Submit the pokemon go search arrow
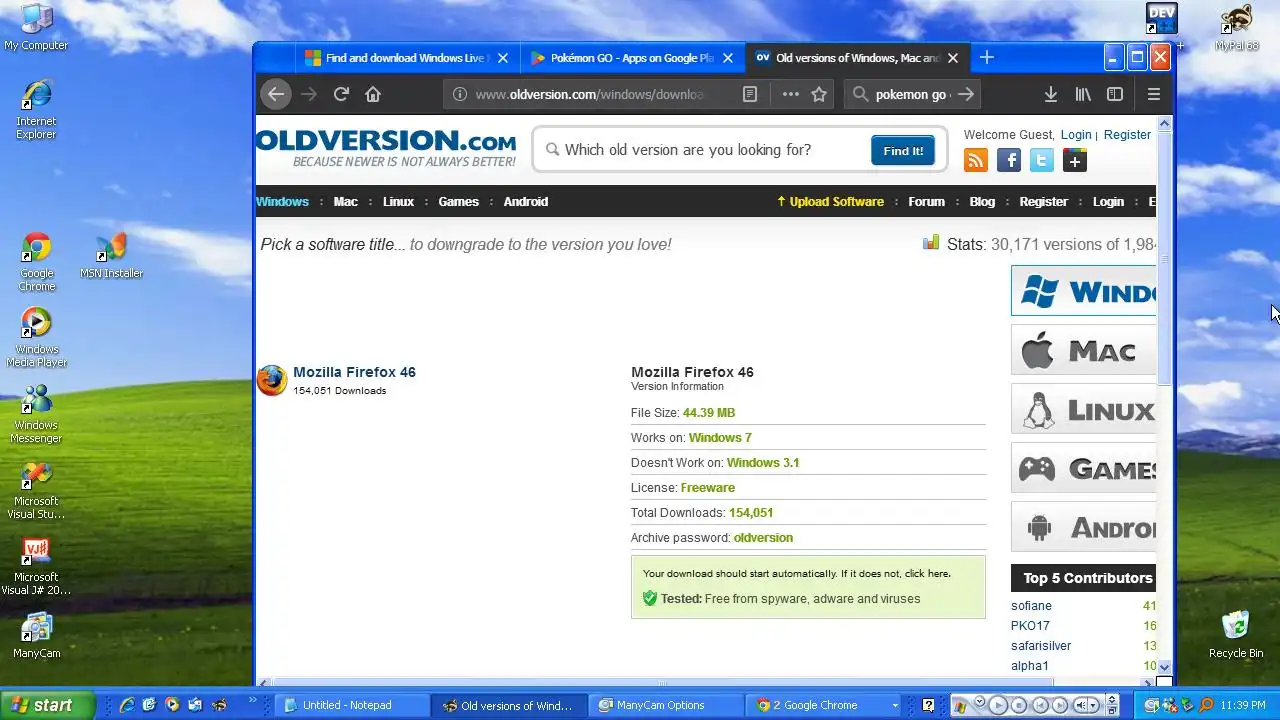This screenshot has width=1280, height=720. click(x=965, y=94)
